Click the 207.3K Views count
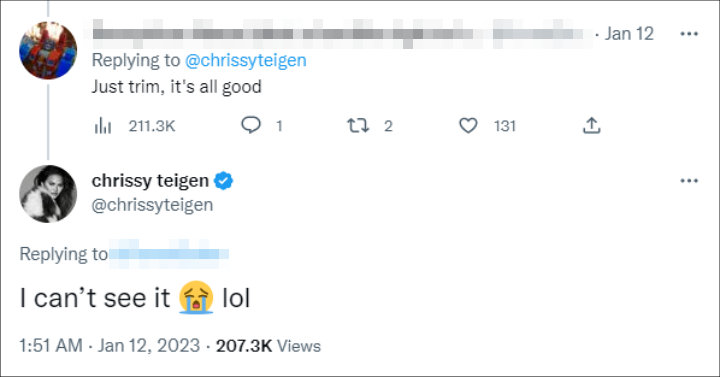Screen dimensions: 720x377 268,346
